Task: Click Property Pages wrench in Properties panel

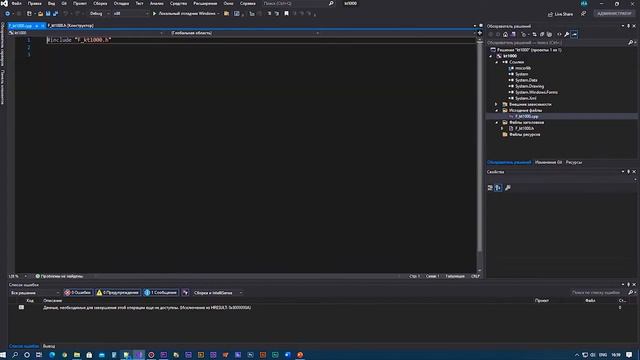Action: (508, 188)
